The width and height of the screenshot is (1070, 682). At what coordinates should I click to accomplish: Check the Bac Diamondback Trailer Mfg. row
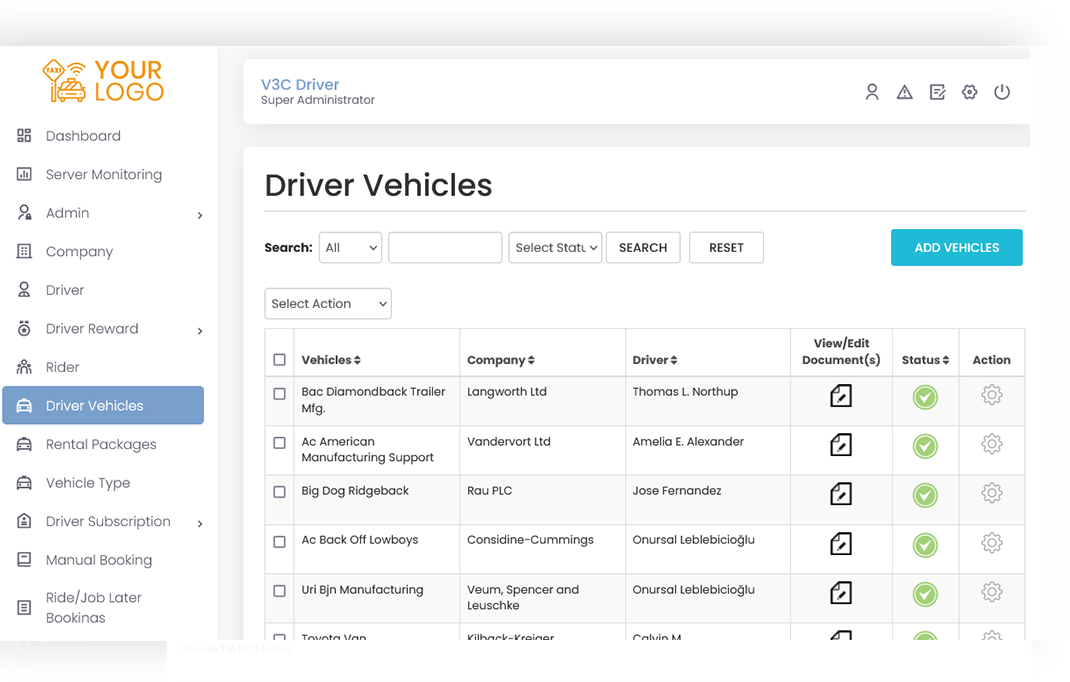(279, 394)
